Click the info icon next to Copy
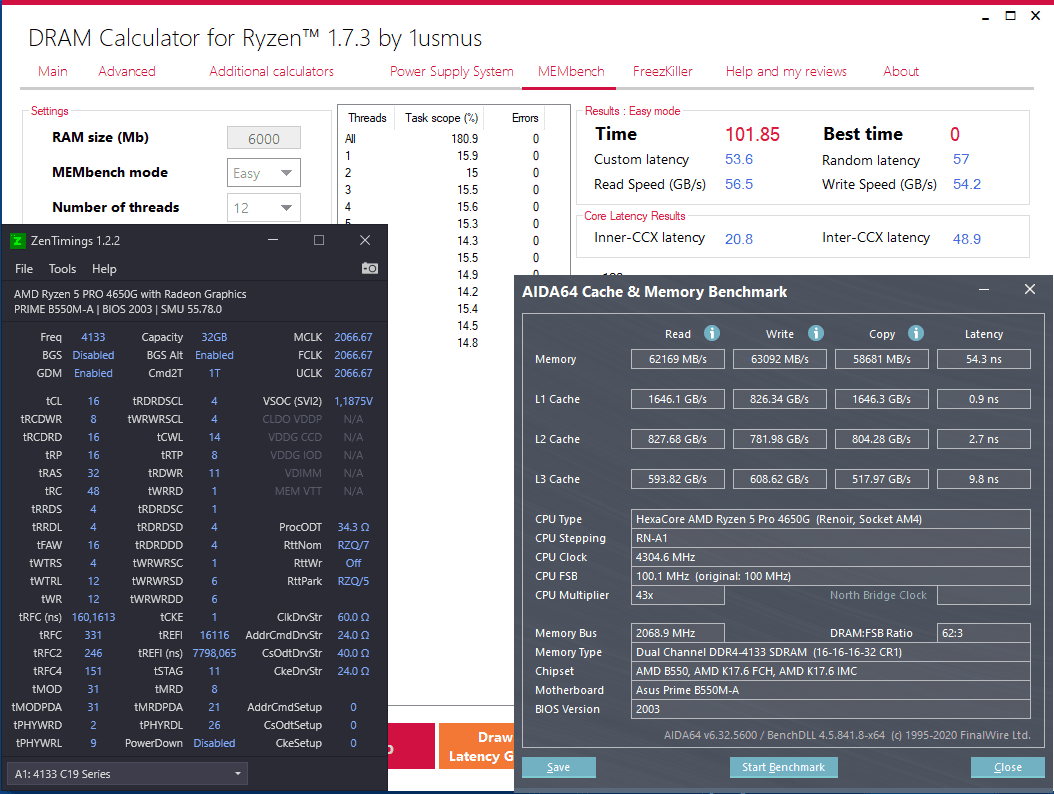This screenshot has height=794, width=1054. point(916,333)
